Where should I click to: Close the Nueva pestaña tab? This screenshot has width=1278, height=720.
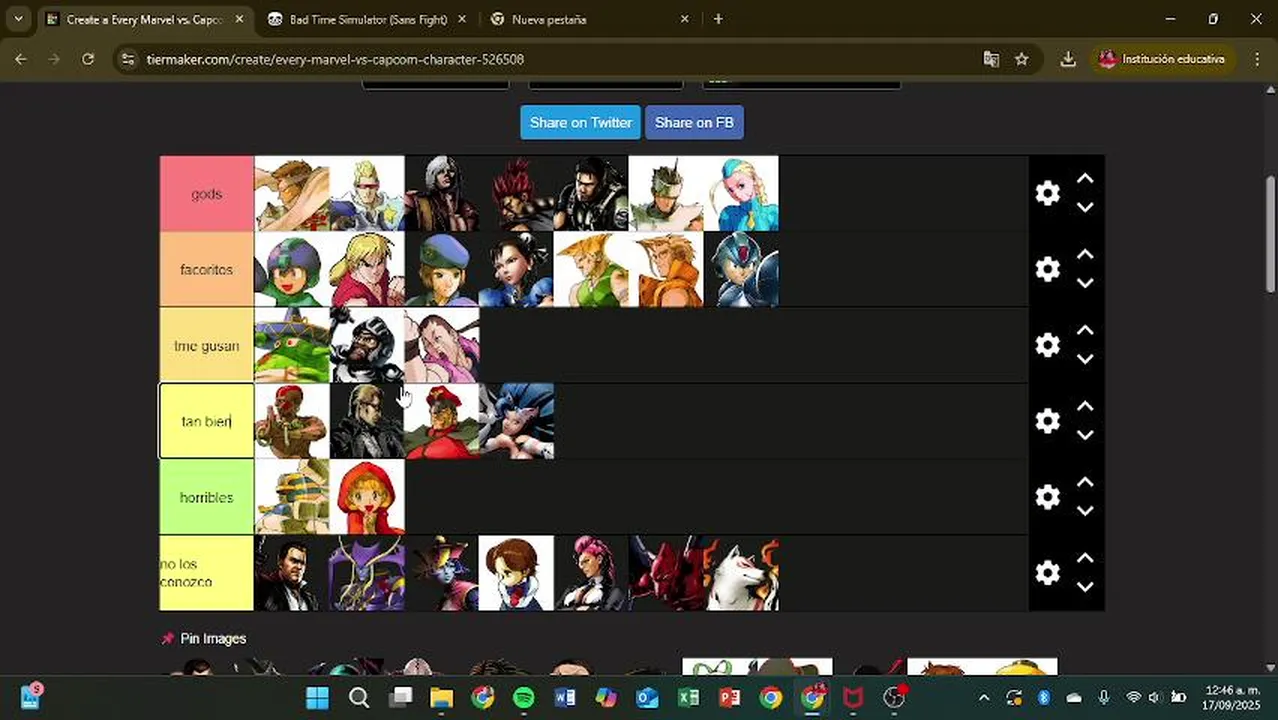[x=685, y=19]
